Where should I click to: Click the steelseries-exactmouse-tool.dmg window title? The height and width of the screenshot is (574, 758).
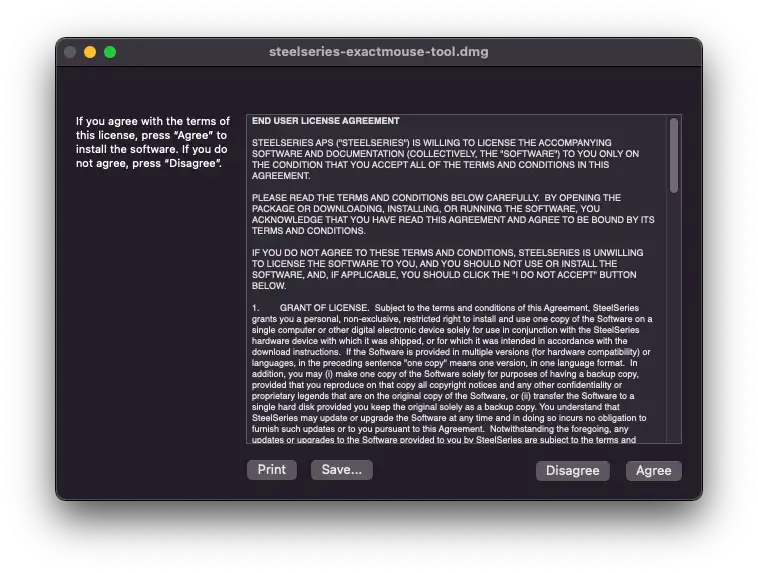pos(379,52)
